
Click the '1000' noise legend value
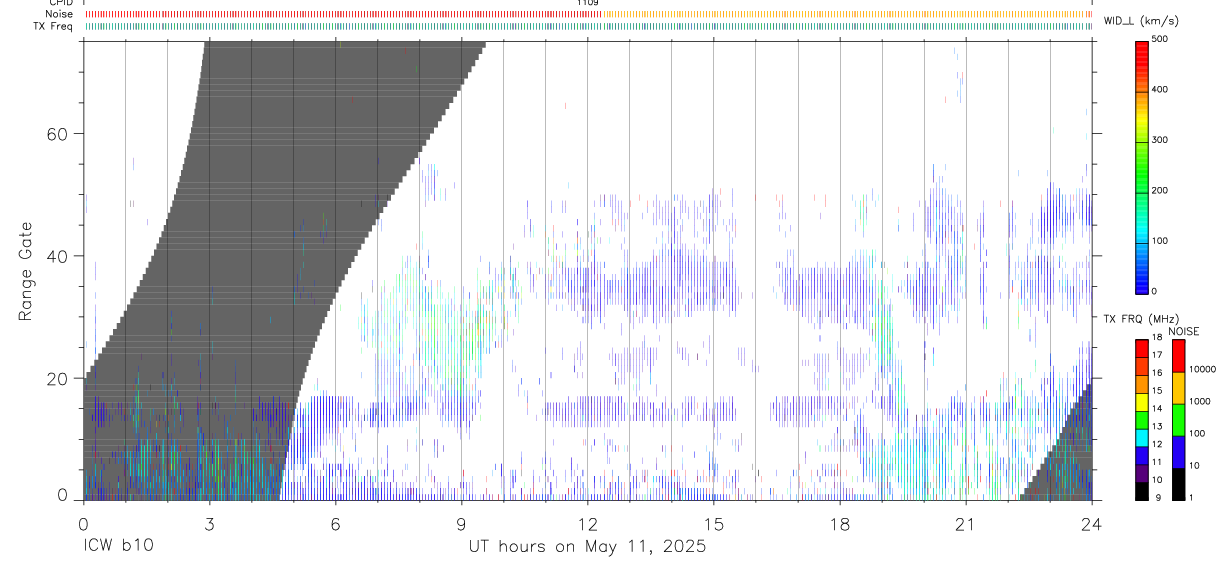[x=1199, y=401]
